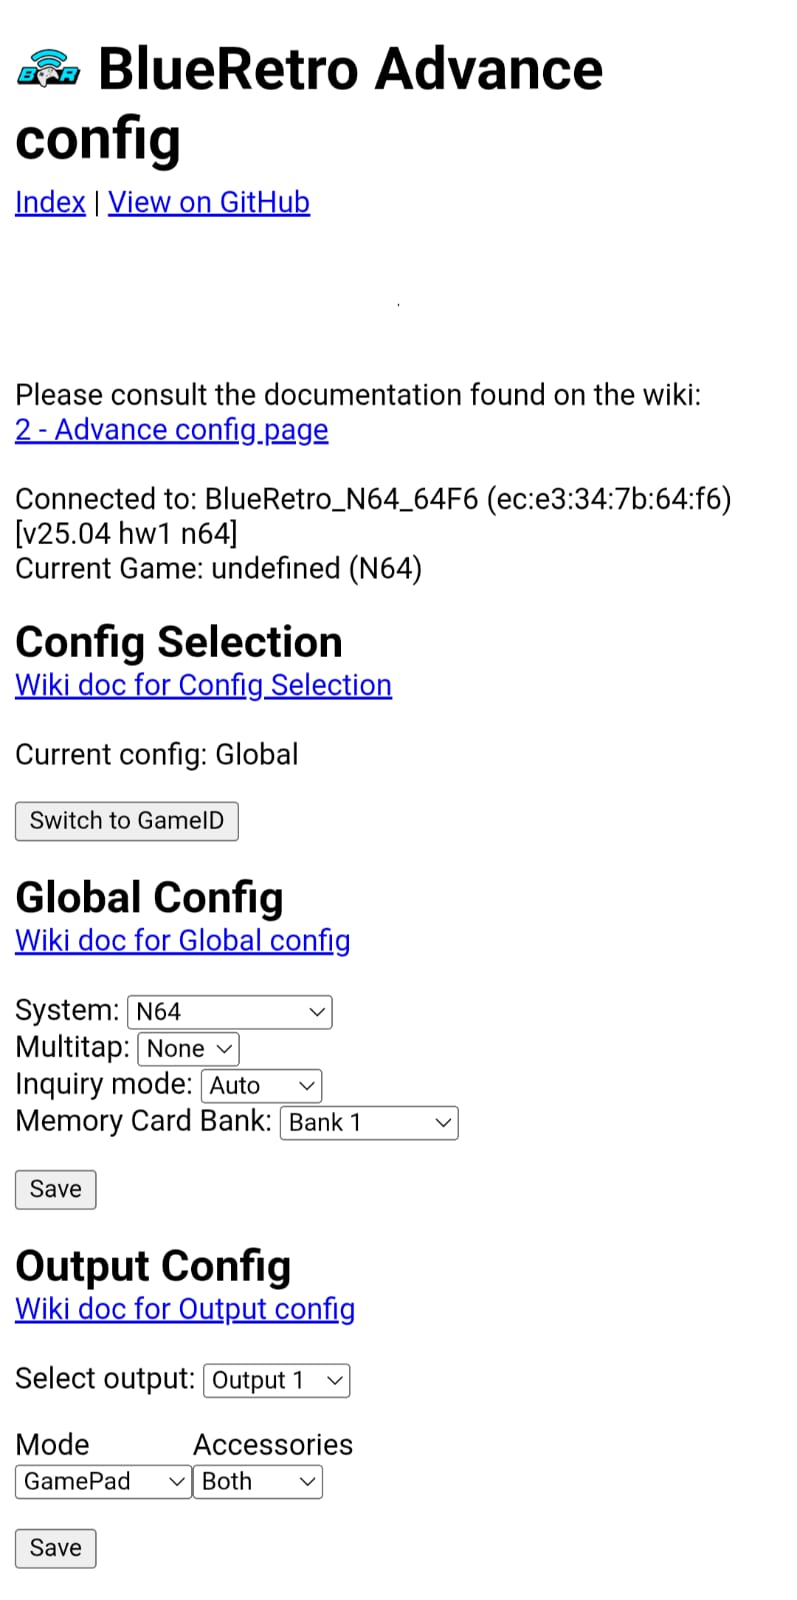Open the Multitap dropdown set to None
This screenshot has height=1600, width=797.
point(188,1049)
